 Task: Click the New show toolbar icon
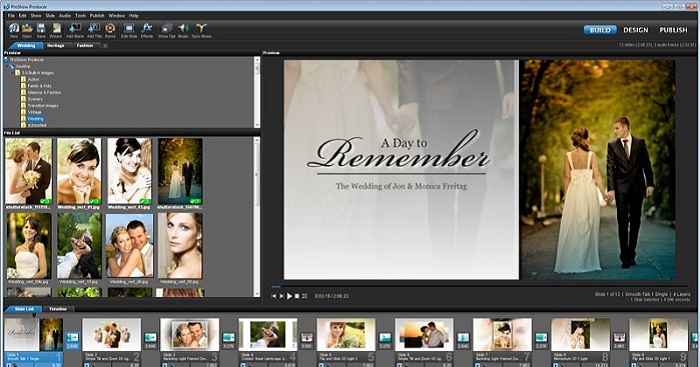pyautogui.click(x=14, y=29)
